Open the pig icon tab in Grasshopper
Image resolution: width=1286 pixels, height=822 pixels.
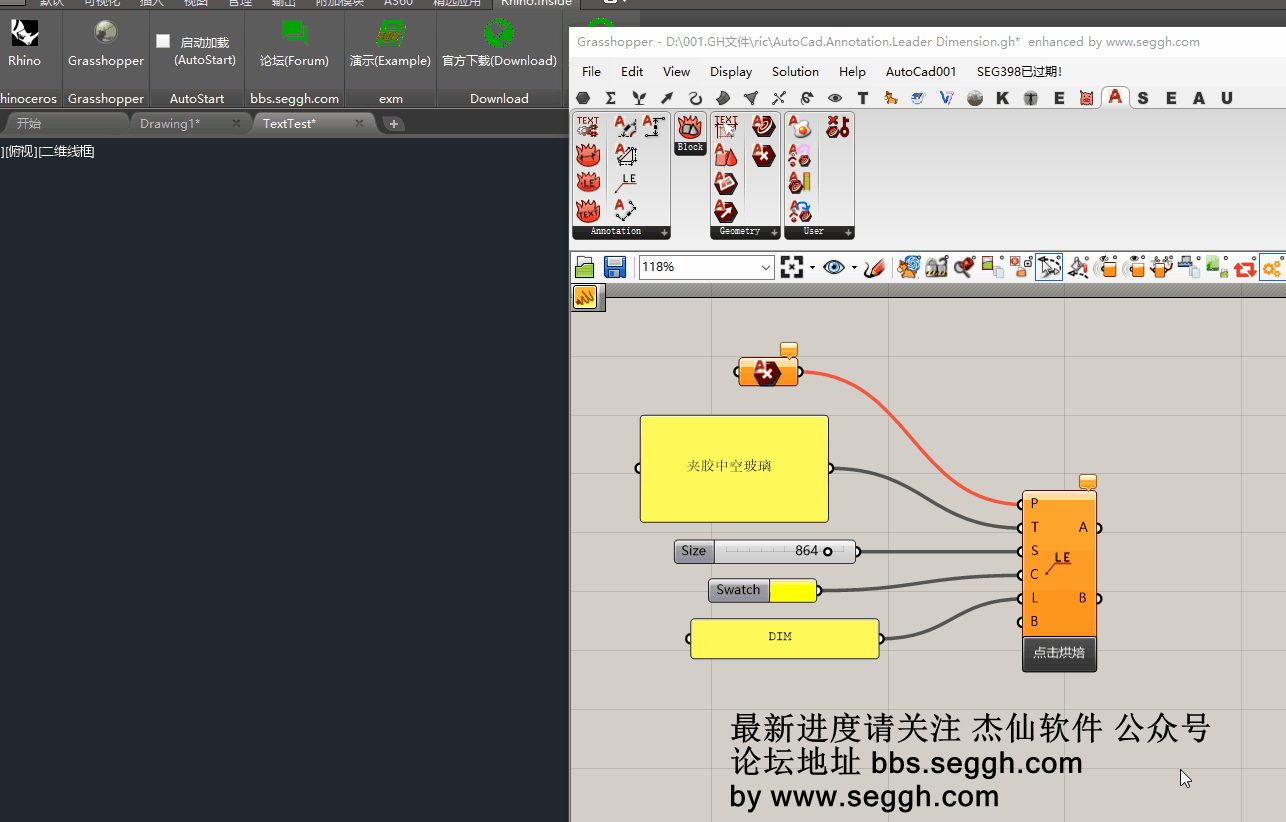pyautogui.click(x=1087, y=98)
